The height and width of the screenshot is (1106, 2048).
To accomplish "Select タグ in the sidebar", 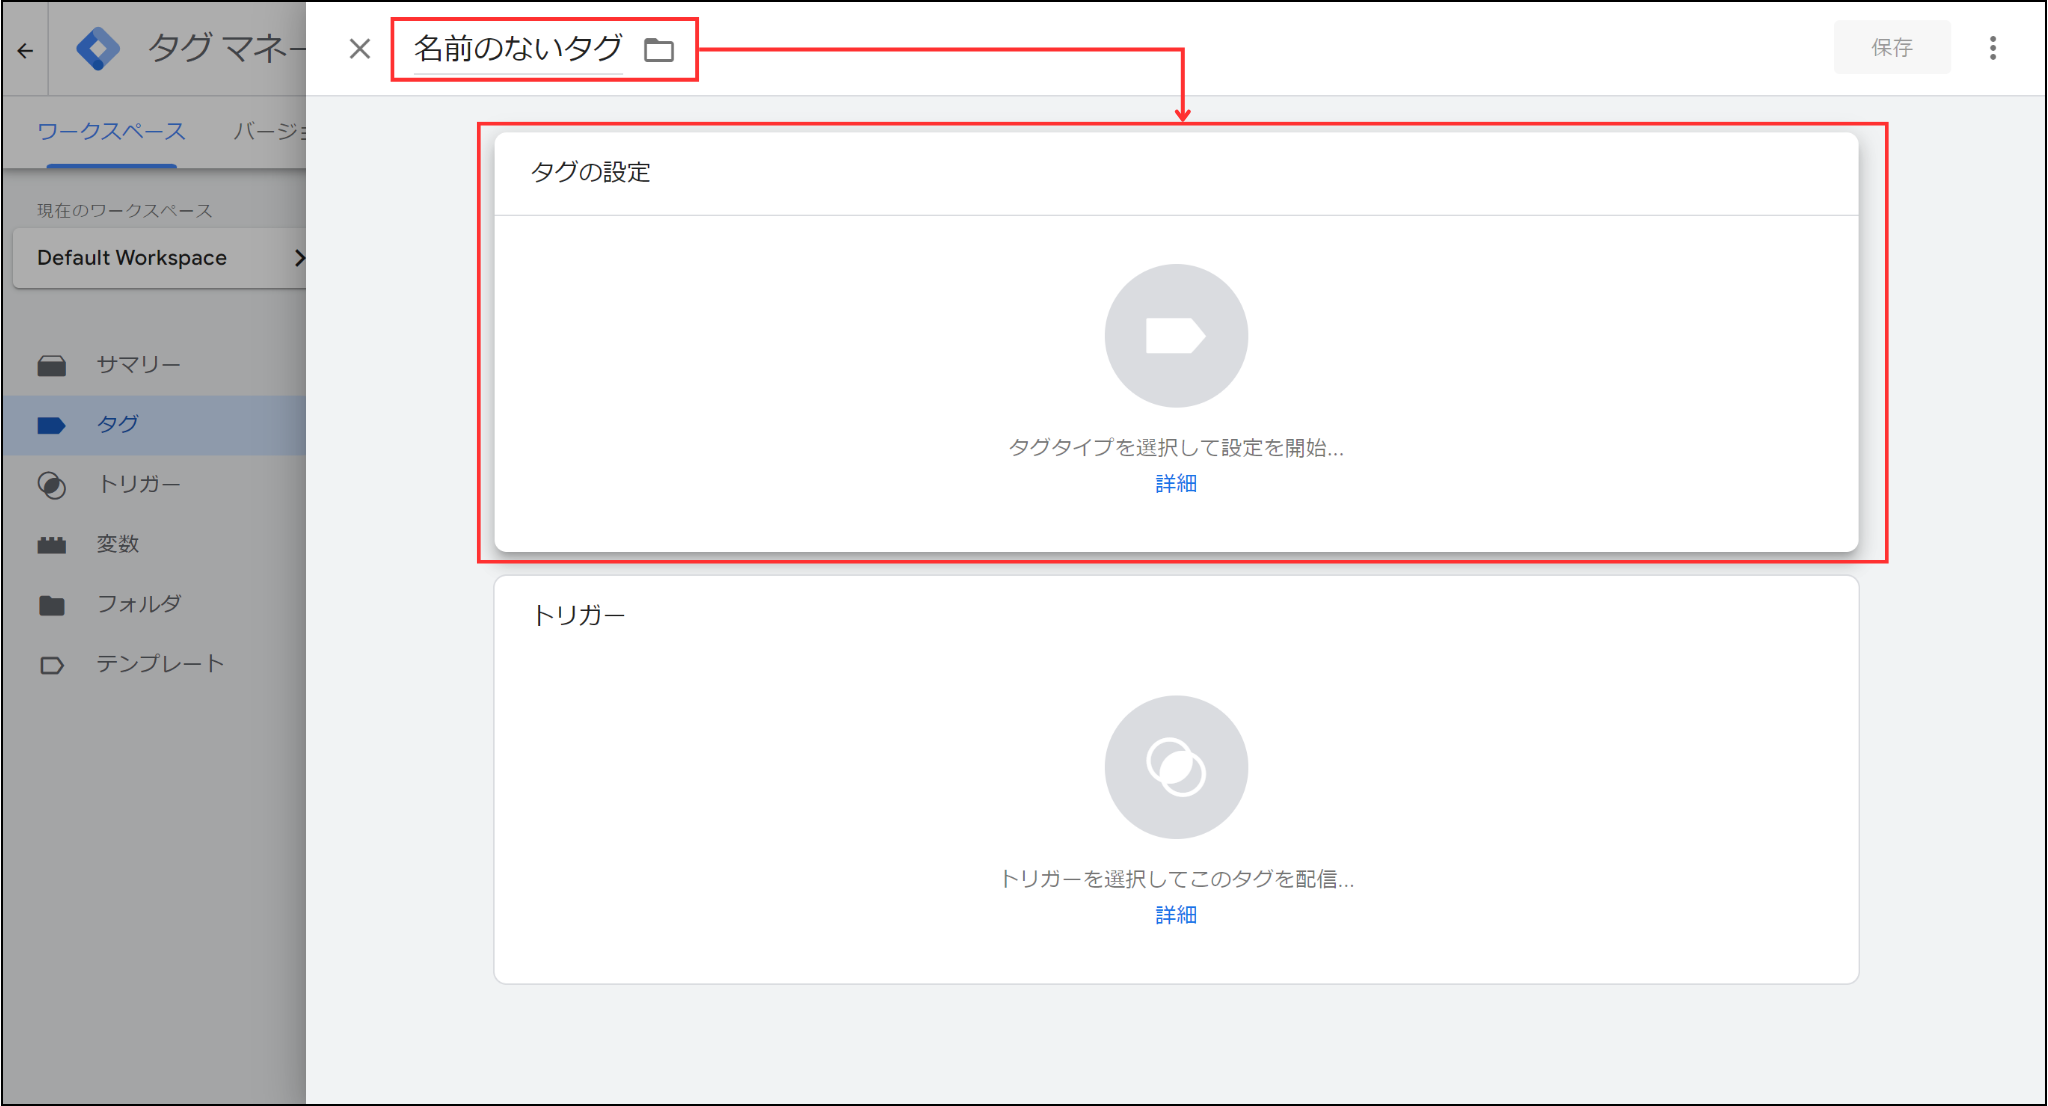I will click(154, 425).
